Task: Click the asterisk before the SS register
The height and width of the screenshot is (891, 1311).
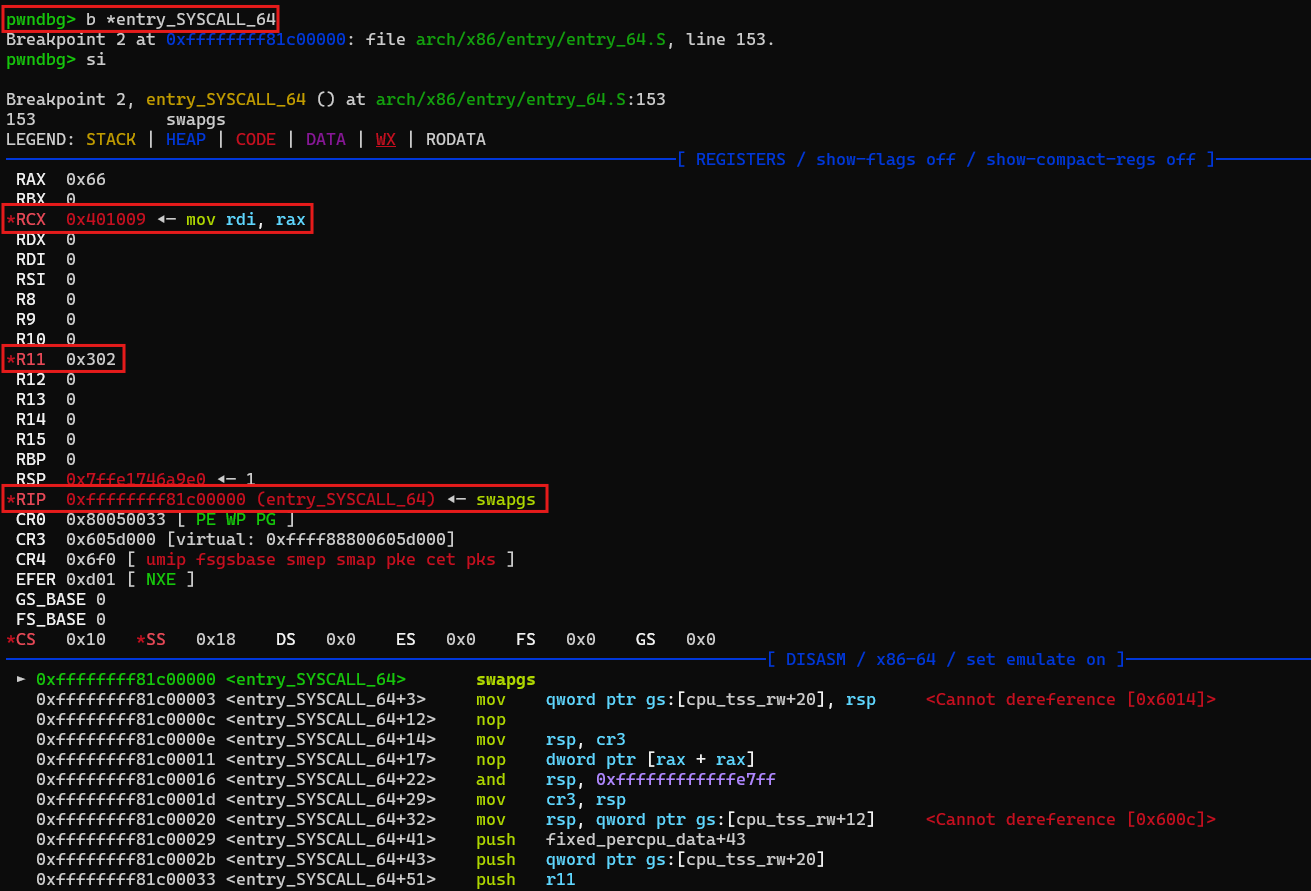Action: (141, 640)
